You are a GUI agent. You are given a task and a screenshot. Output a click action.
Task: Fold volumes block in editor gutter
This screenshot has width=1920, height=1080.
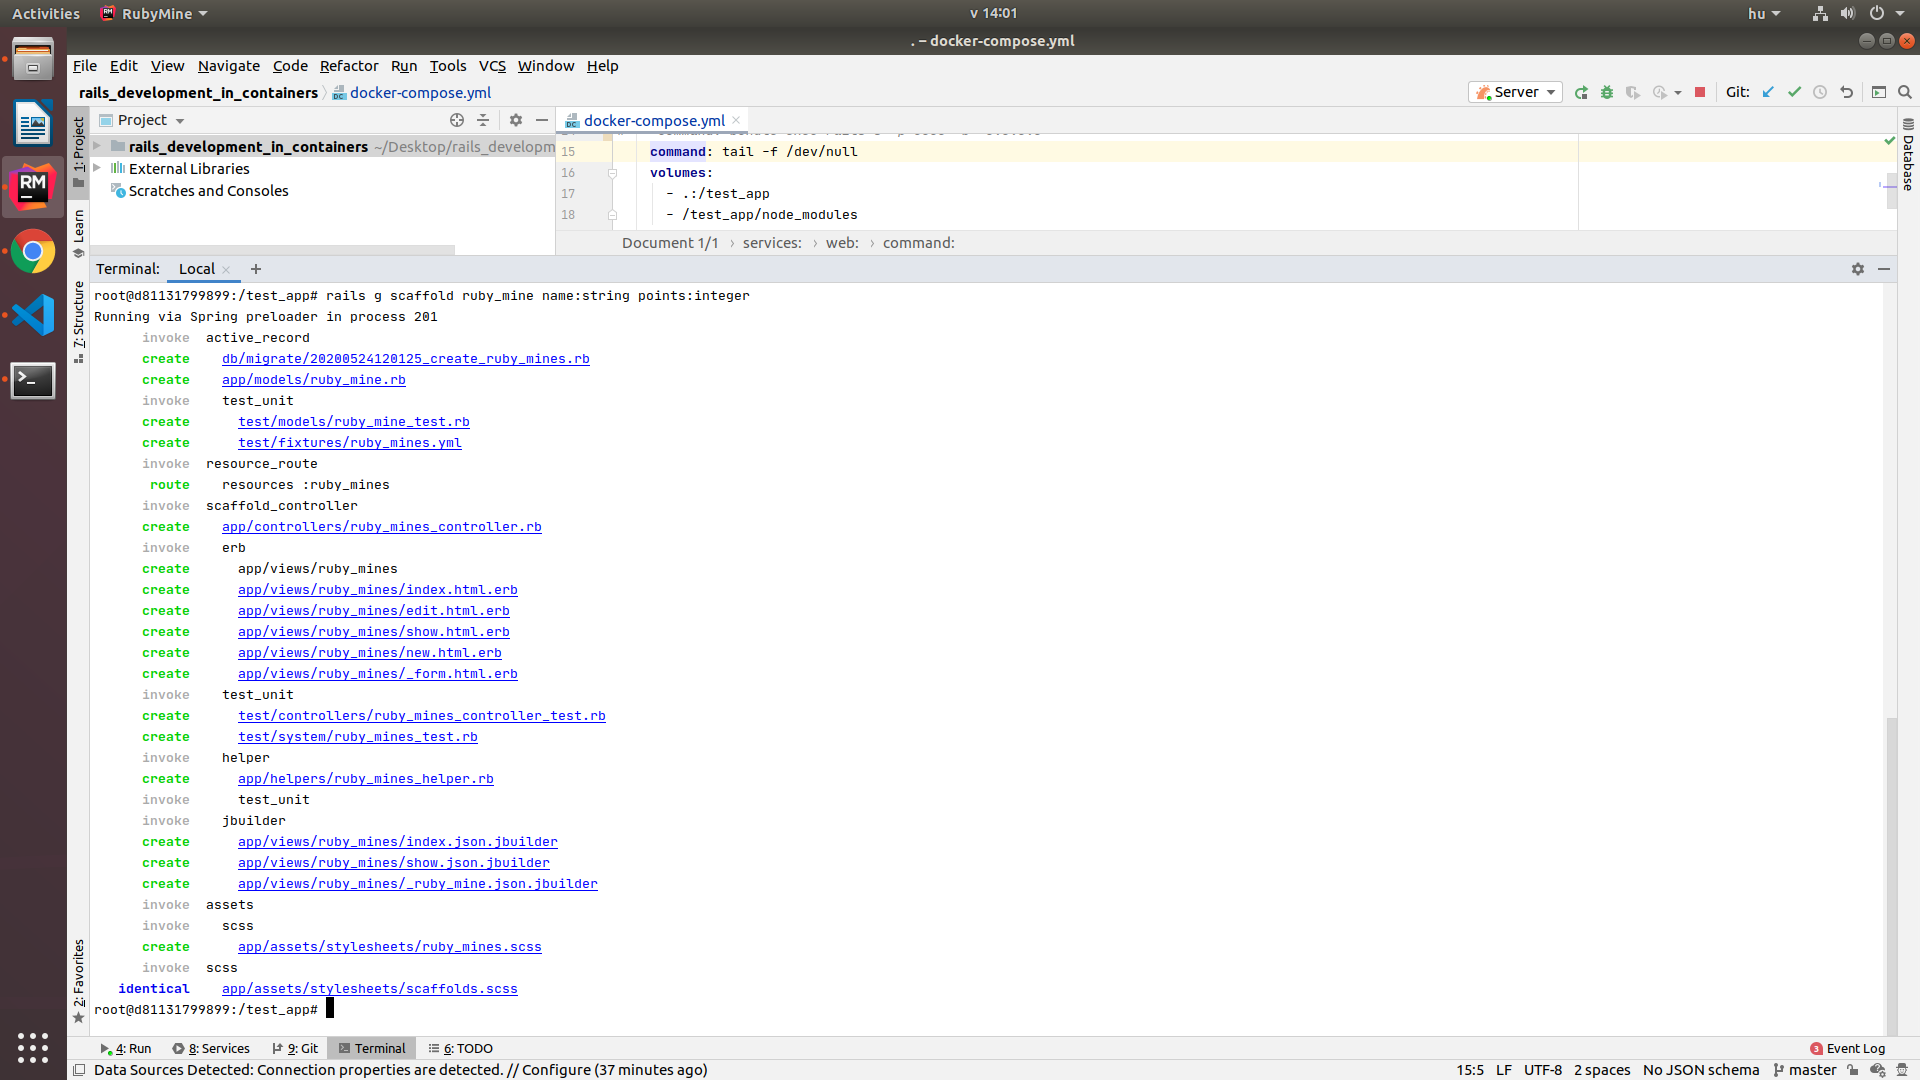612,173
